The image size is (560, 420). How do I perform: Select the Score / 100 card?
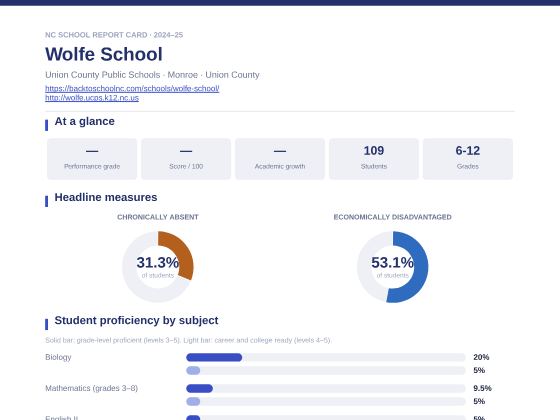tap(186, 159)
